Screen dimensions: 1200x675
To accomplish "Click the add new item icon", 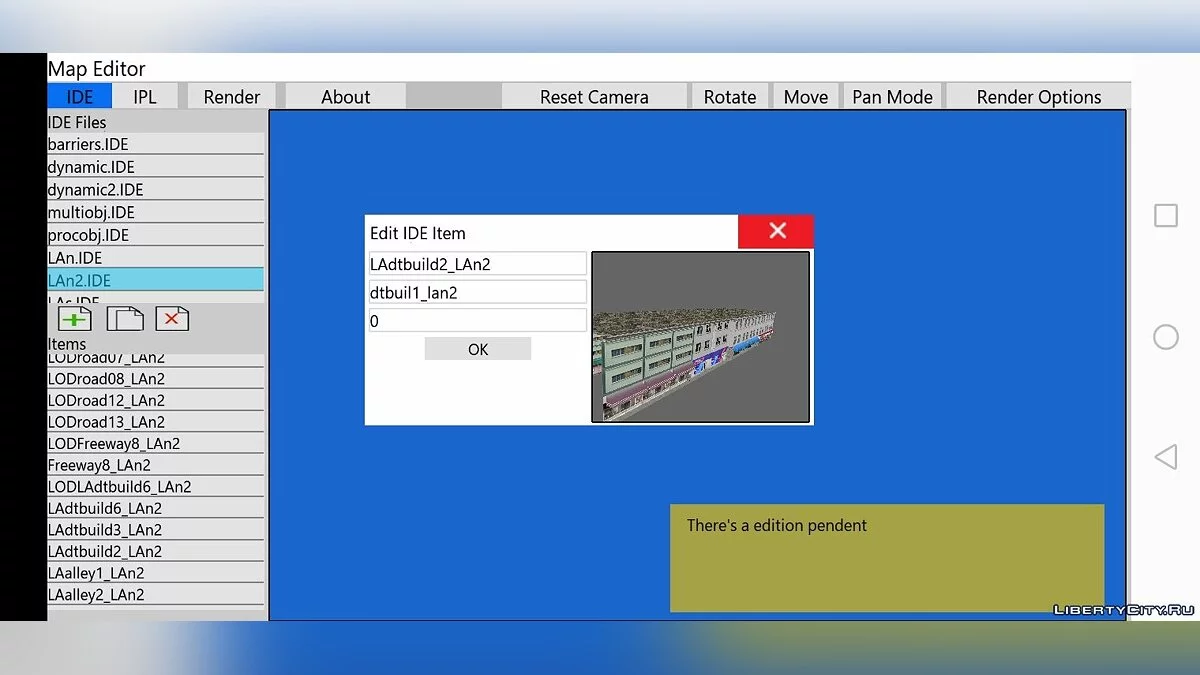I will [x=75, y=319].
